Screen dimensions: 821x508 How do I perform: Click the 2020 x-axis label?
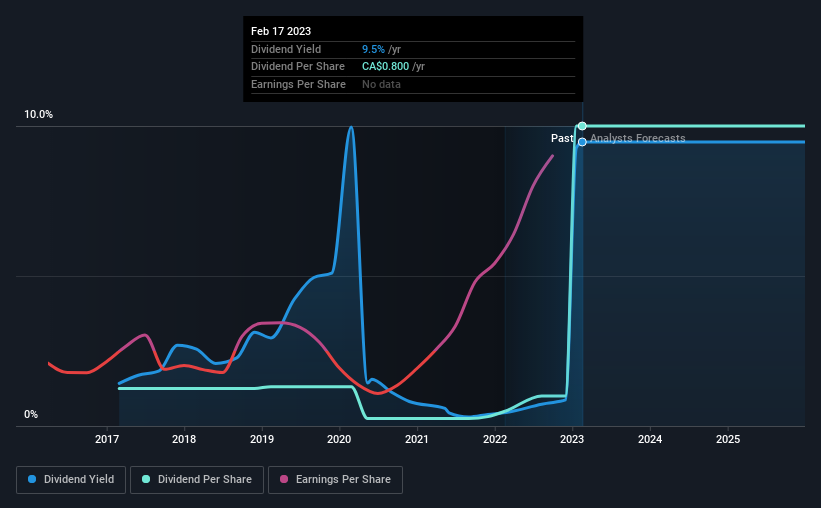[339, 439]
